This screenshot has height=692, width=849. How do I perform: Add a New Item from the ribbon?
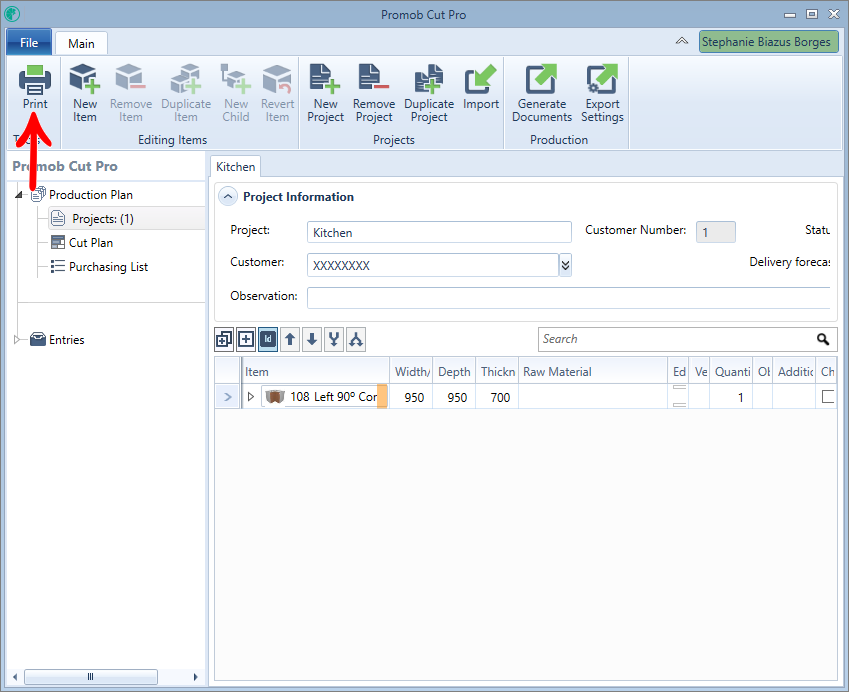[85, 93]
